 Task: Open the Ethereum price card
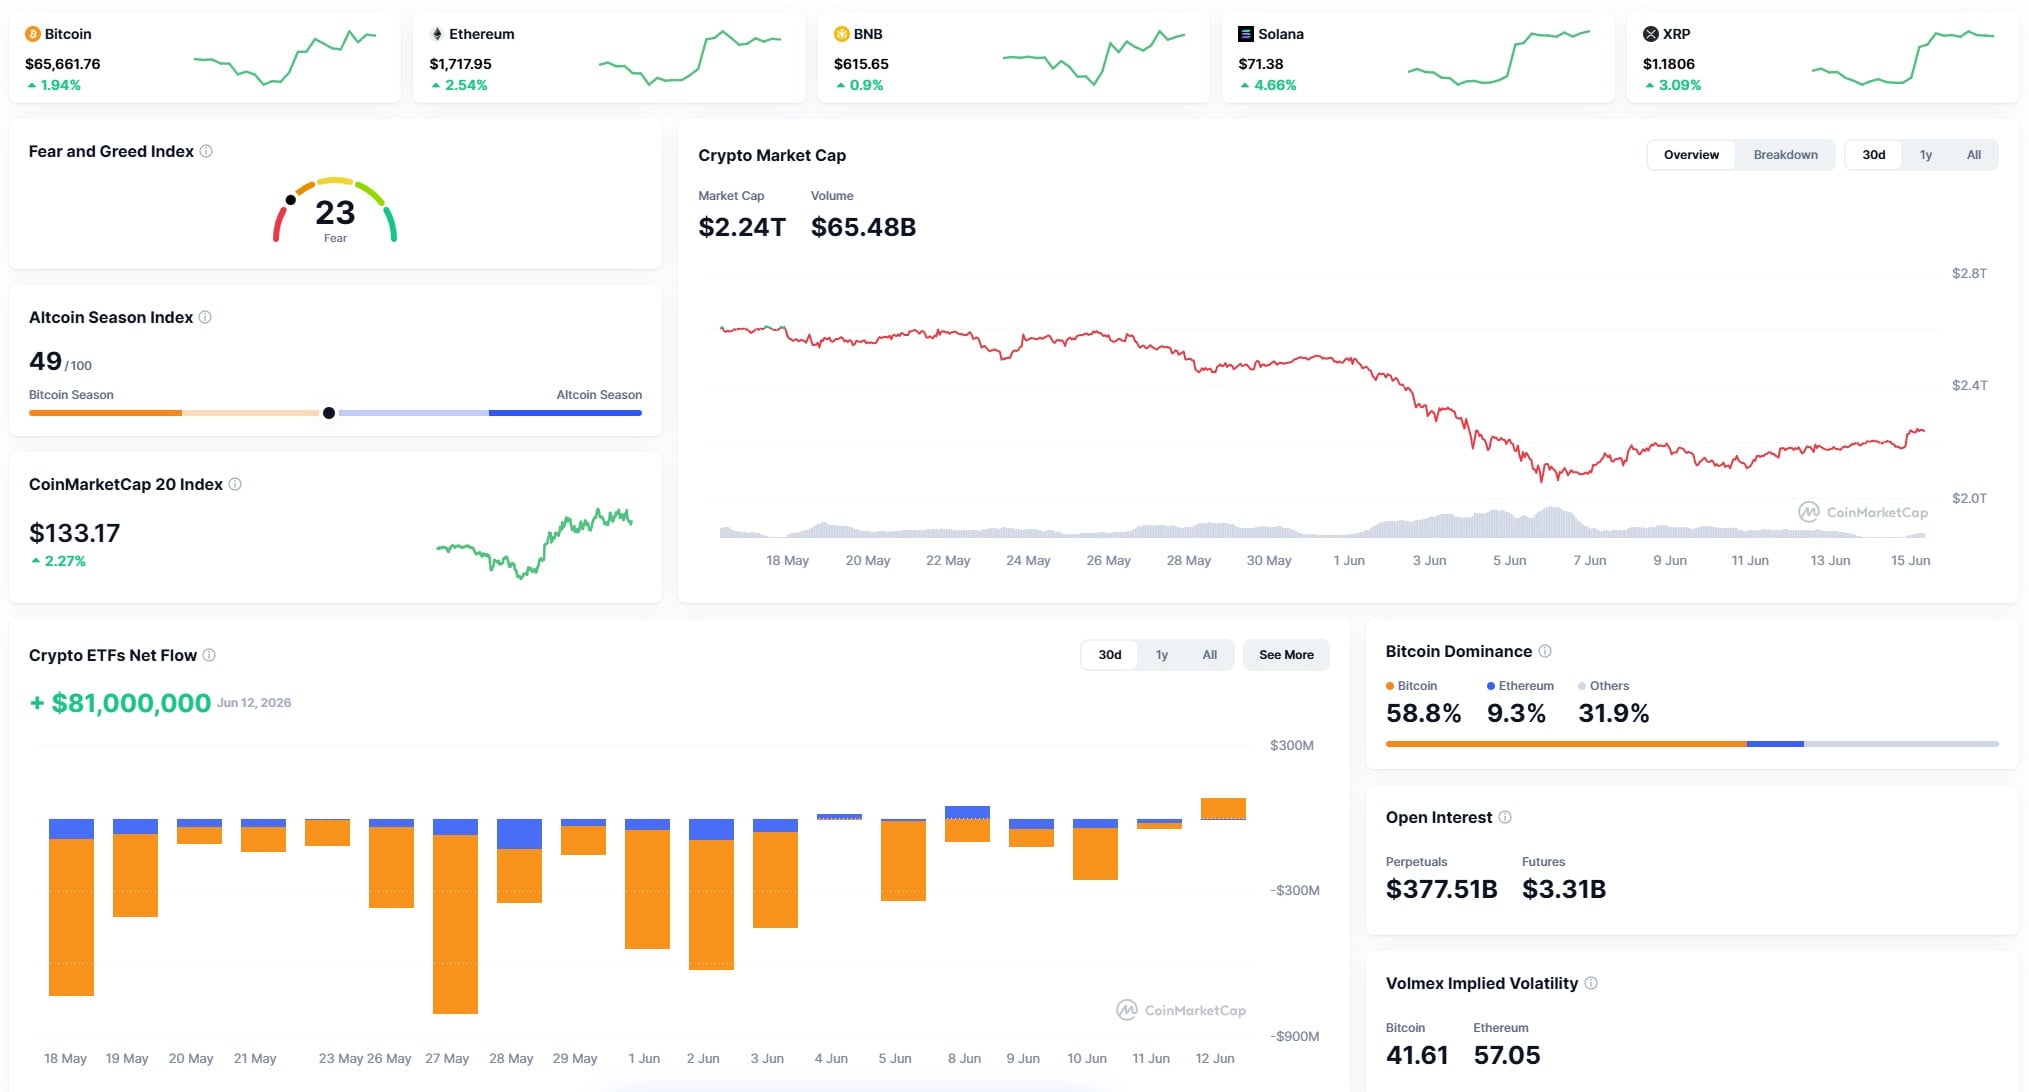(609, 58)
